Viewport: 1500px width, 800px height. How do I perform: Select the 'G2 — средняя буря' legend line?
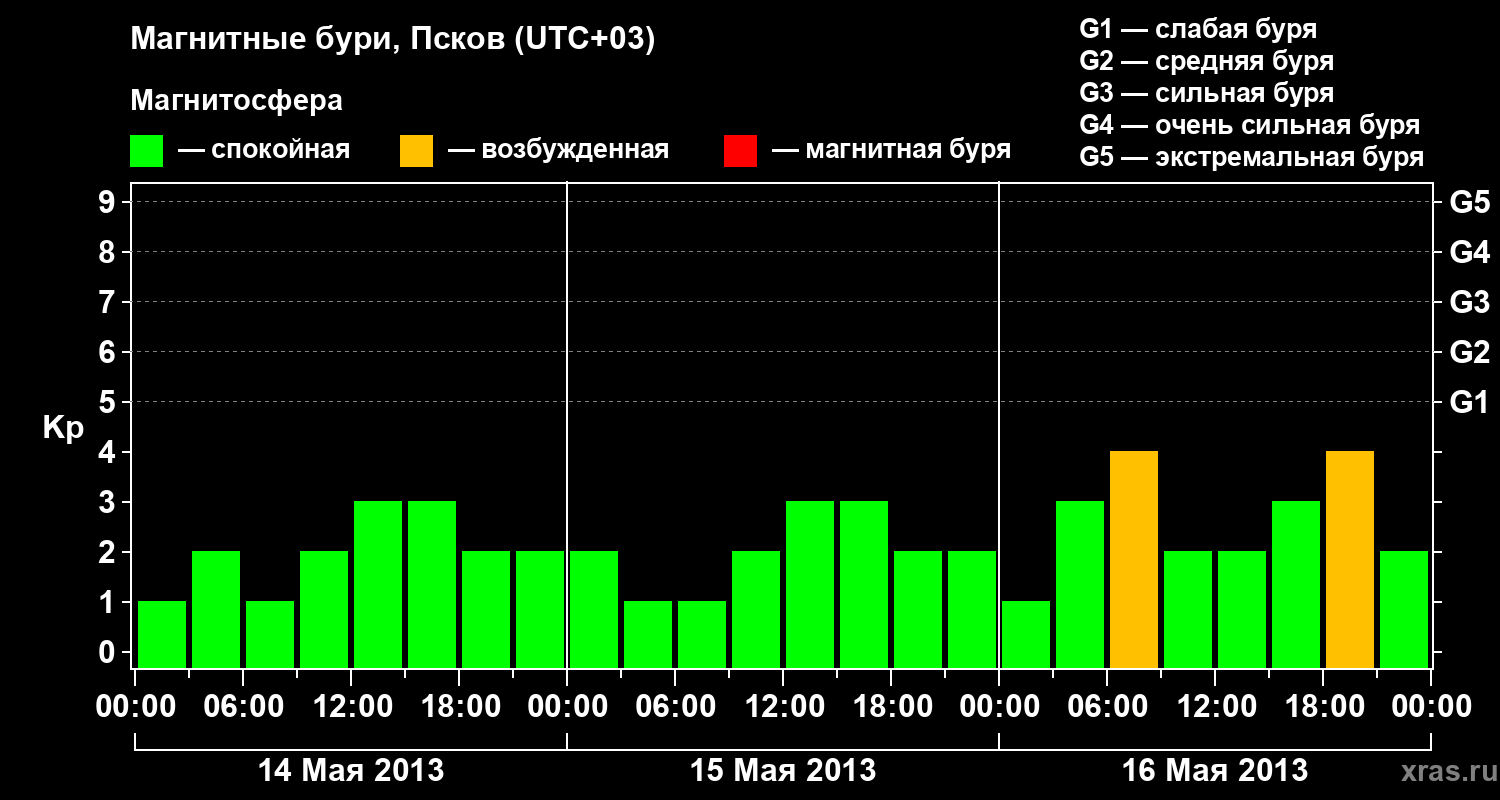[1207, 61]
